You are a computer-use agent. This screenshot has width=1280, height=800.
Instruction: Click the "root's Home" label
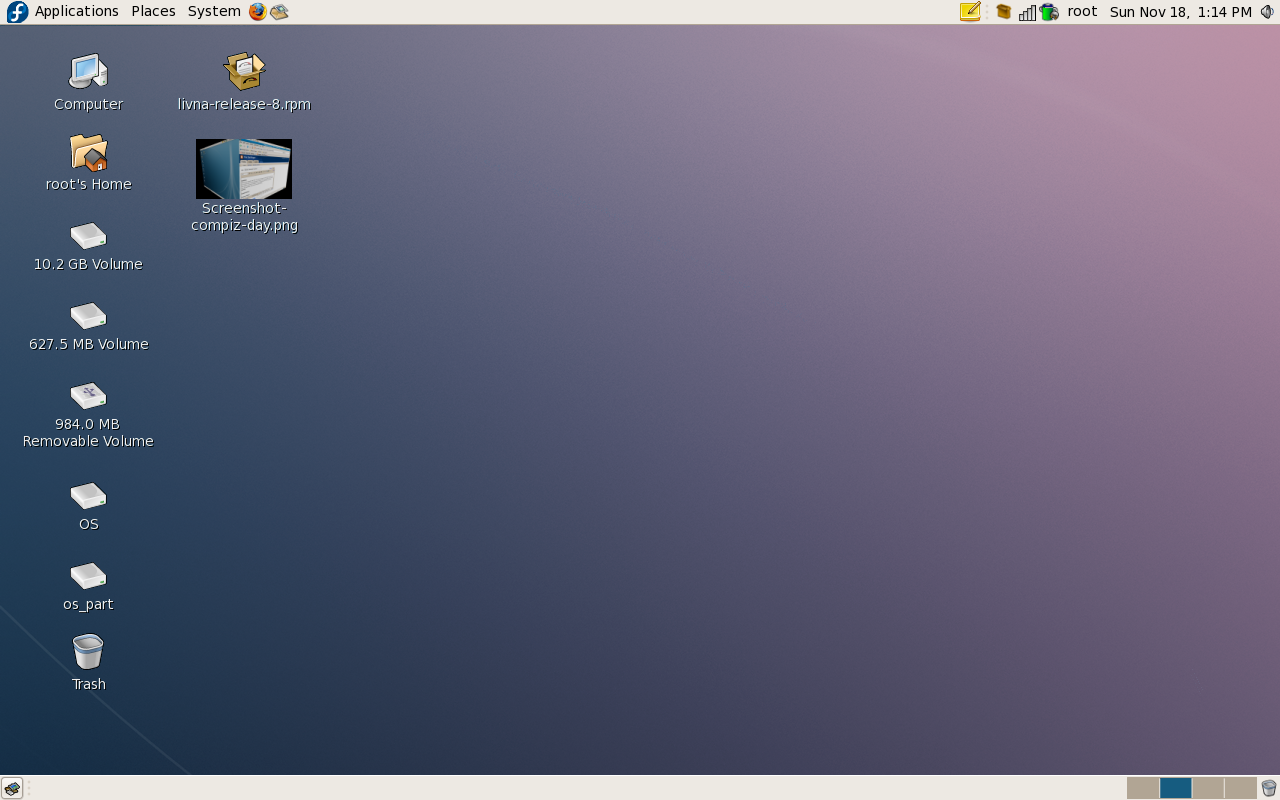(x=88, y=184)
